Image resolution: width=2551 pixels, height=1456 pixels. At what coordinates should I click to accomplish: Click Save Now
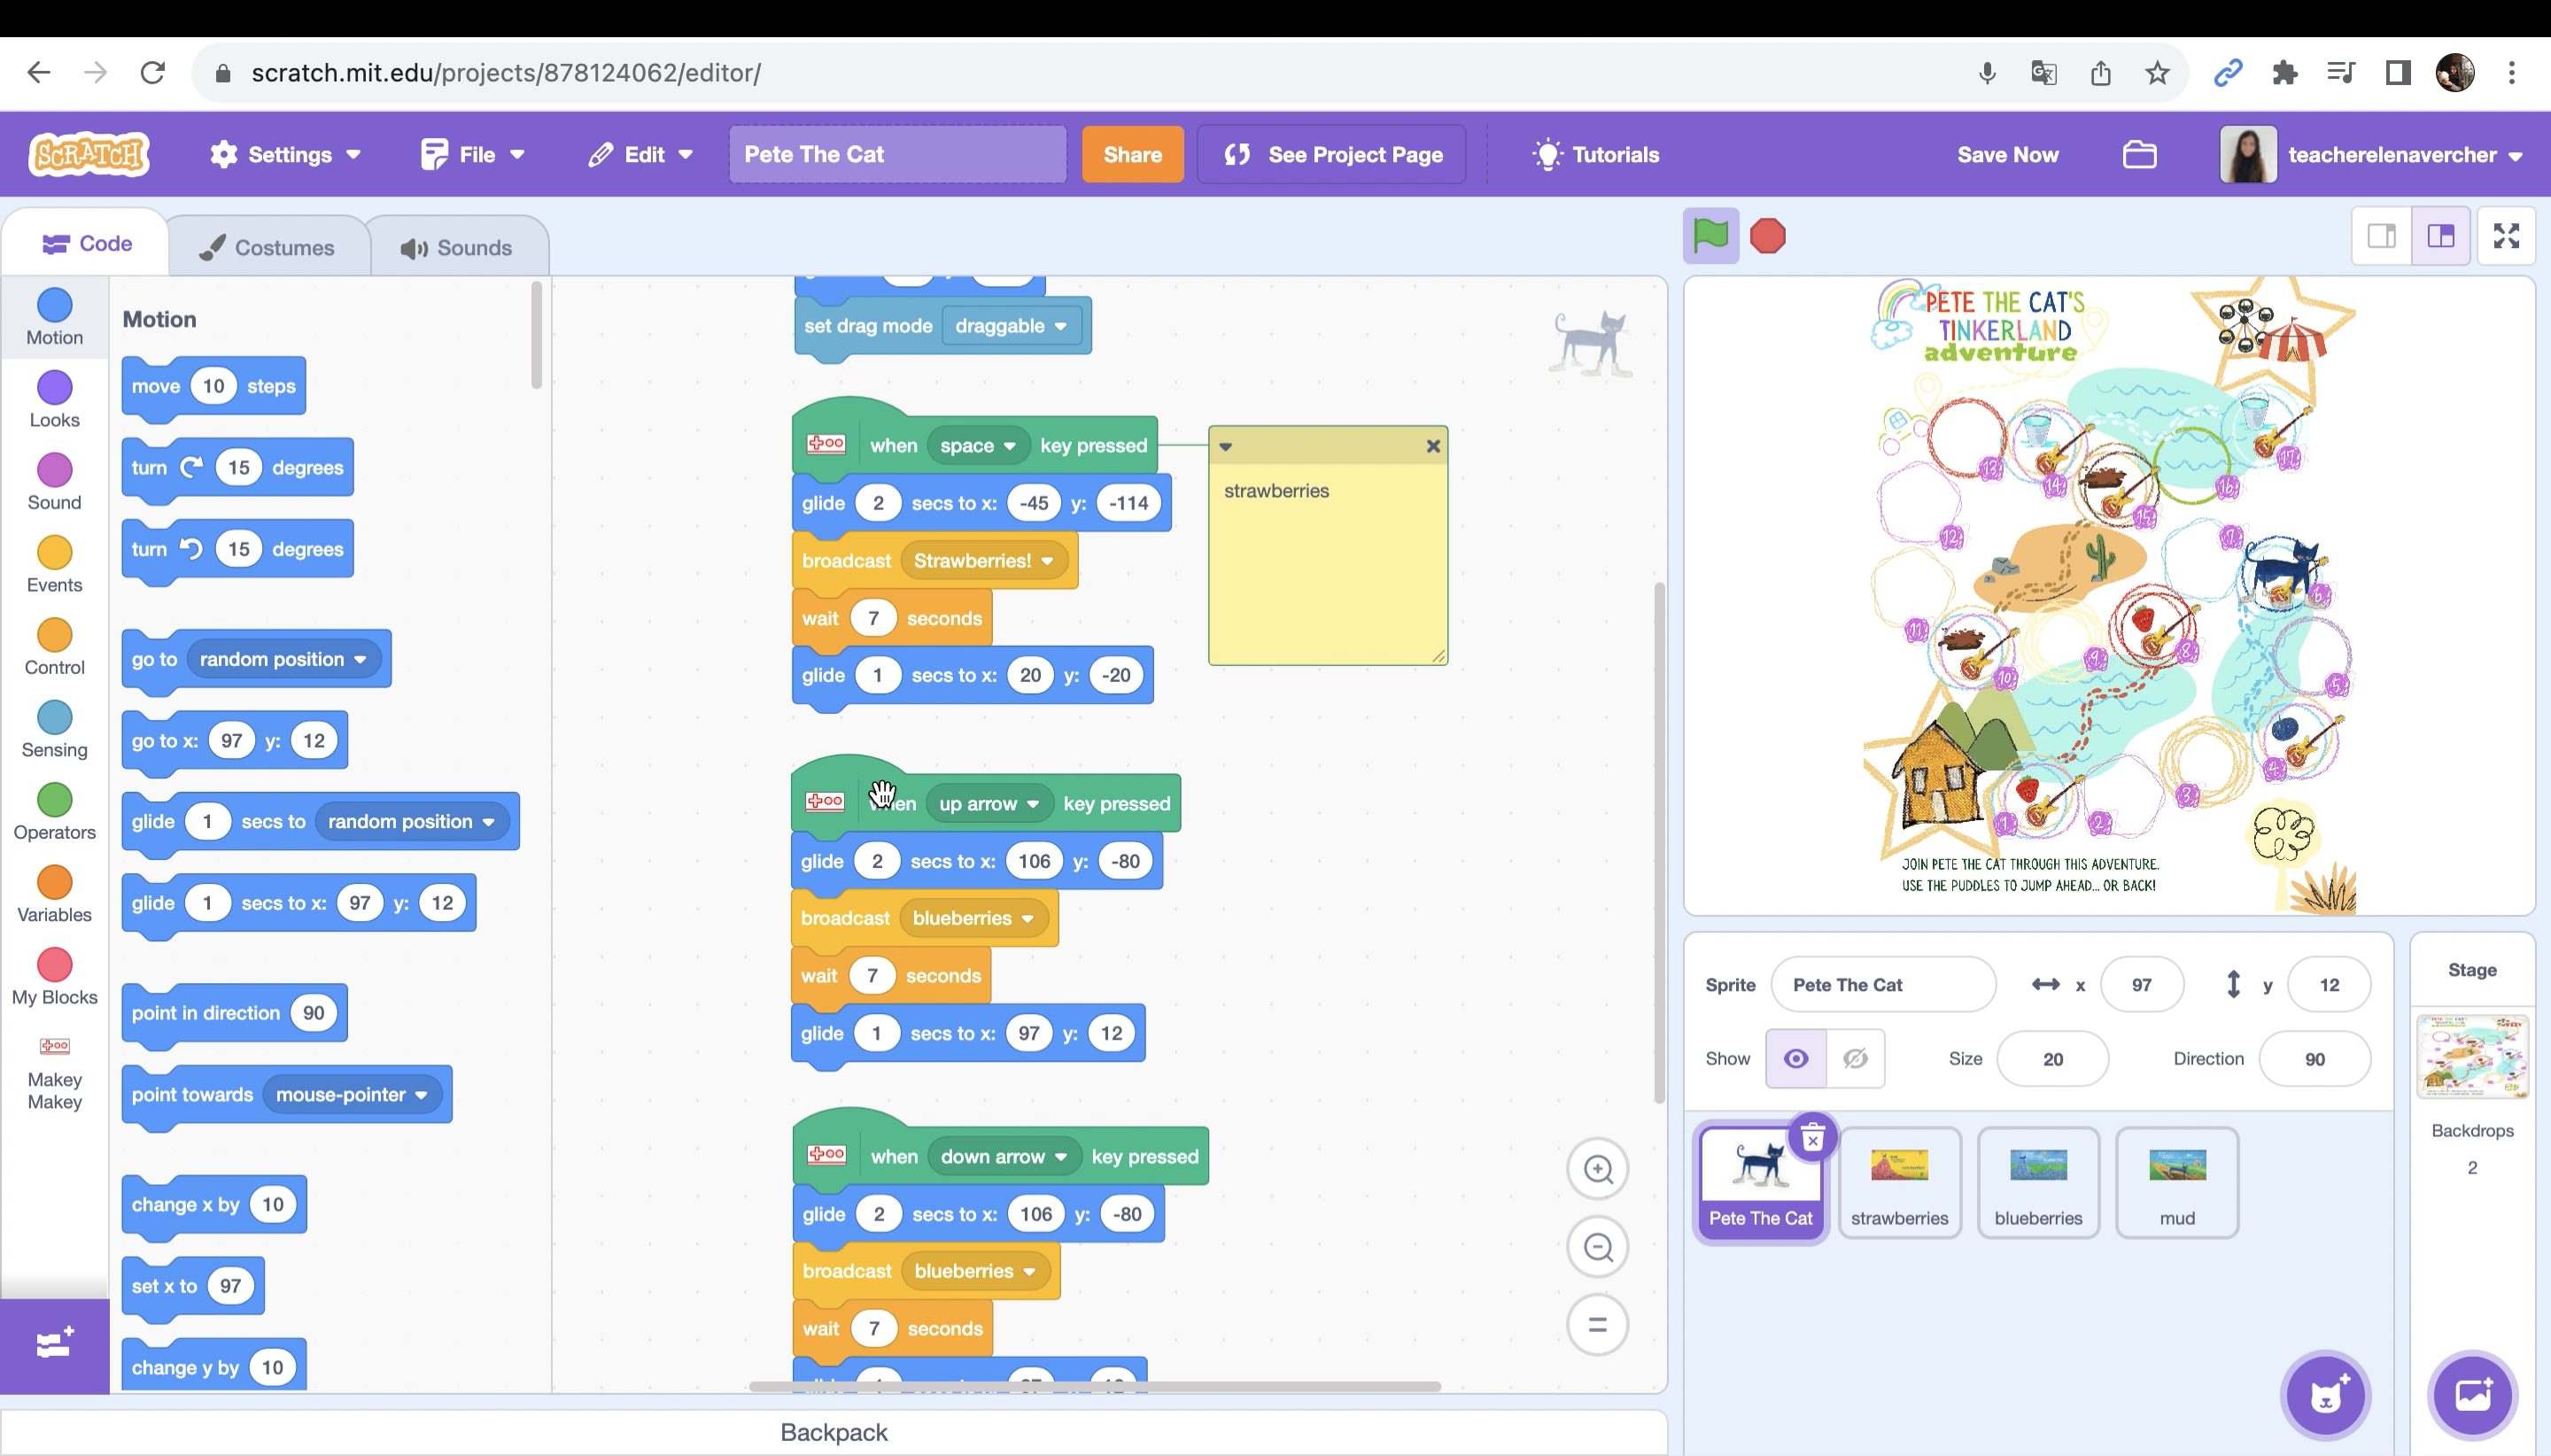pyautogui.click(x=2007, y=155)
